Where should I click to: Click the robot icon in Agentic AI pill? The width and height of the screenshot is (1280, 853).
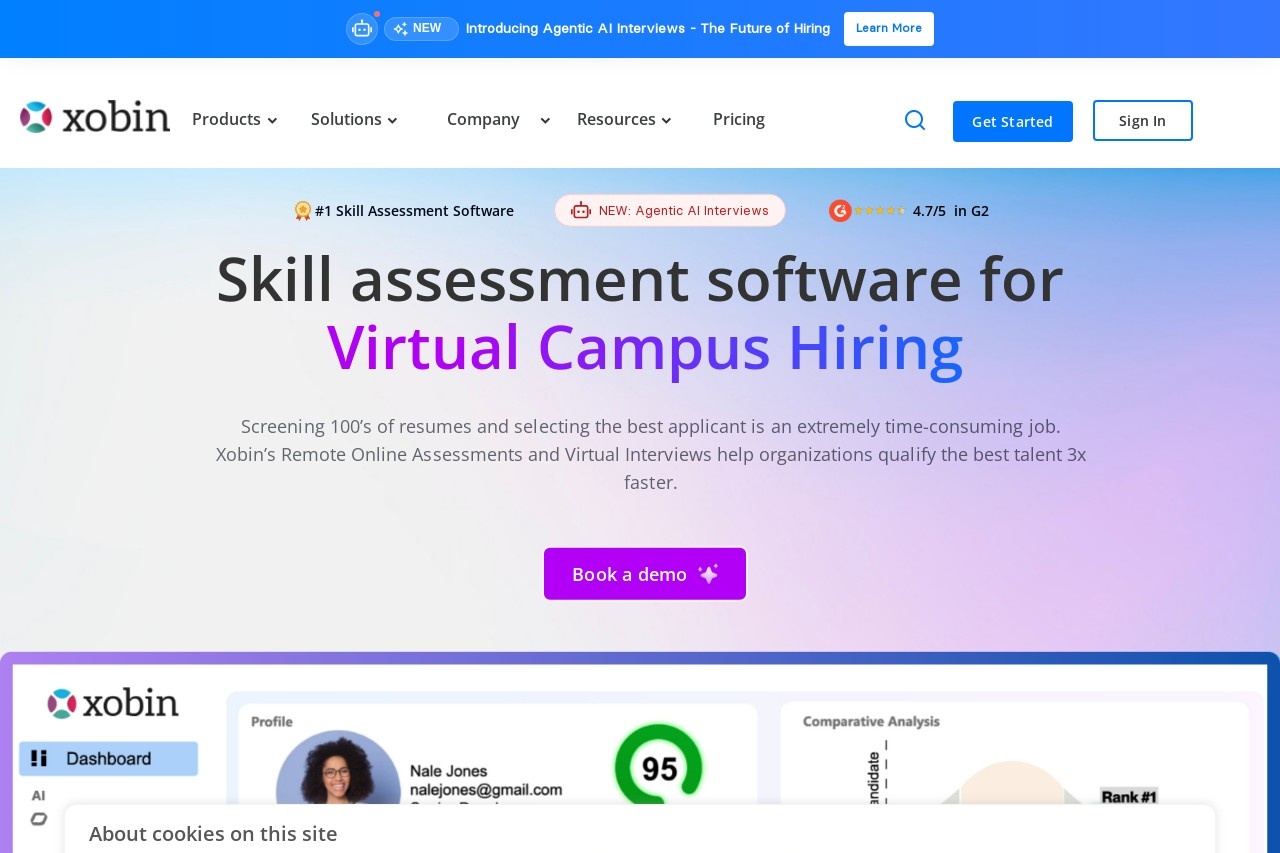point(581,211)
